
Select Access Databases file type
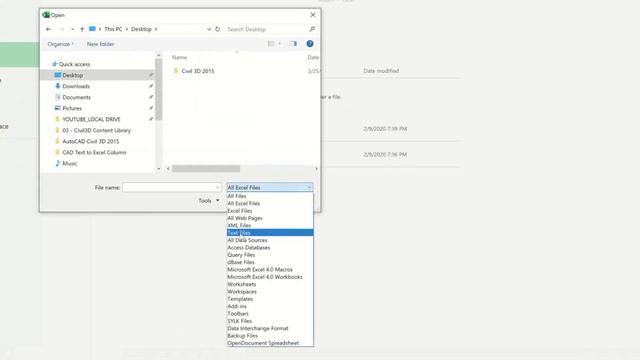270,247
